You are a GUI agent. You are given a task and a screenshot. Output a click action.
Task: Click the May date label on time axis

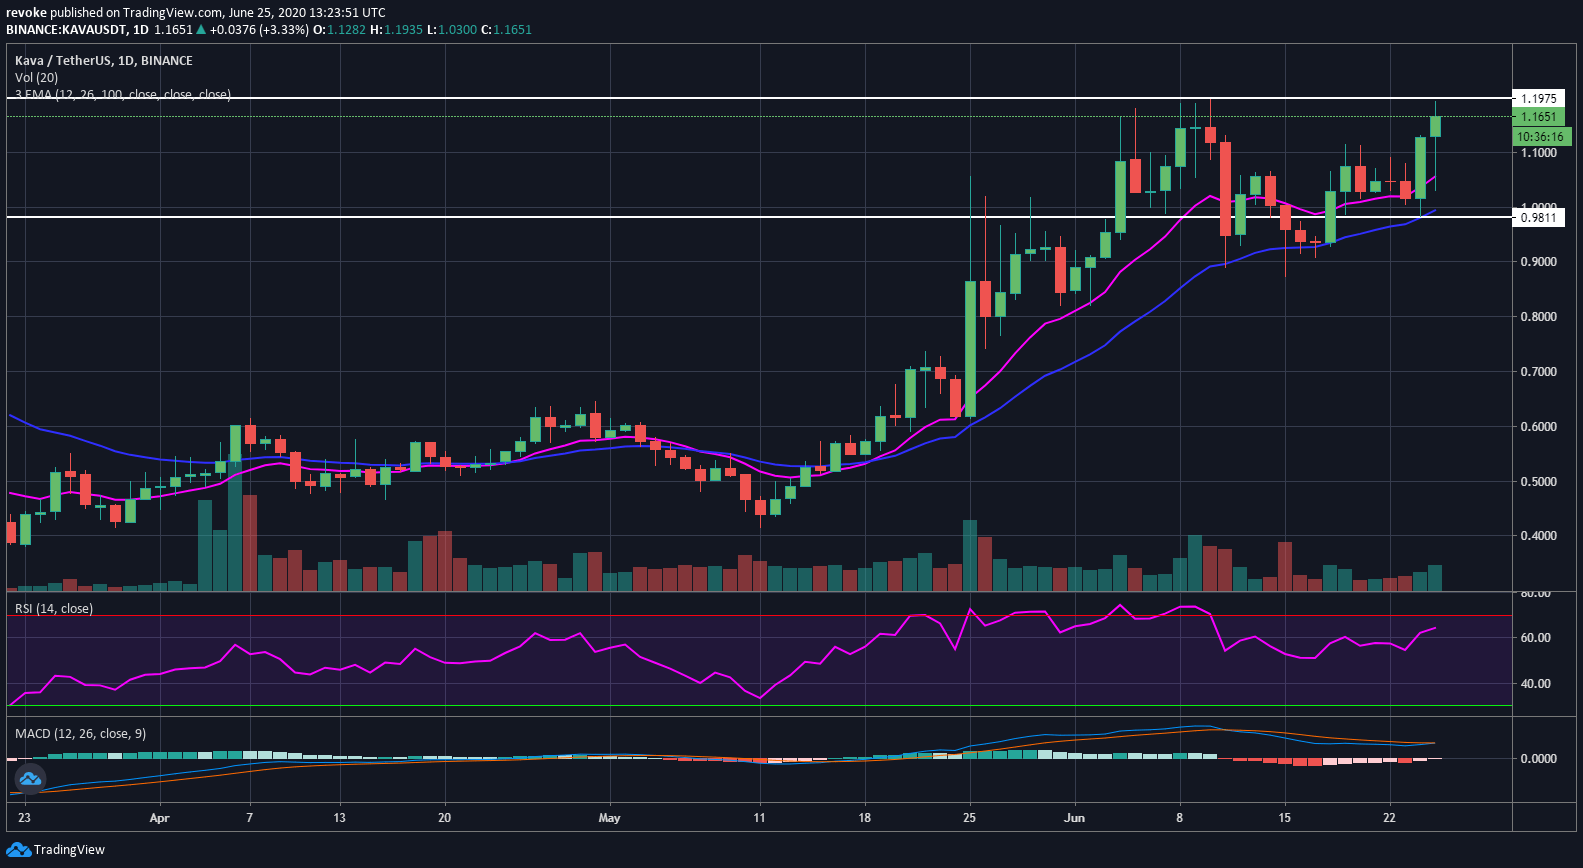coord(609,818)
